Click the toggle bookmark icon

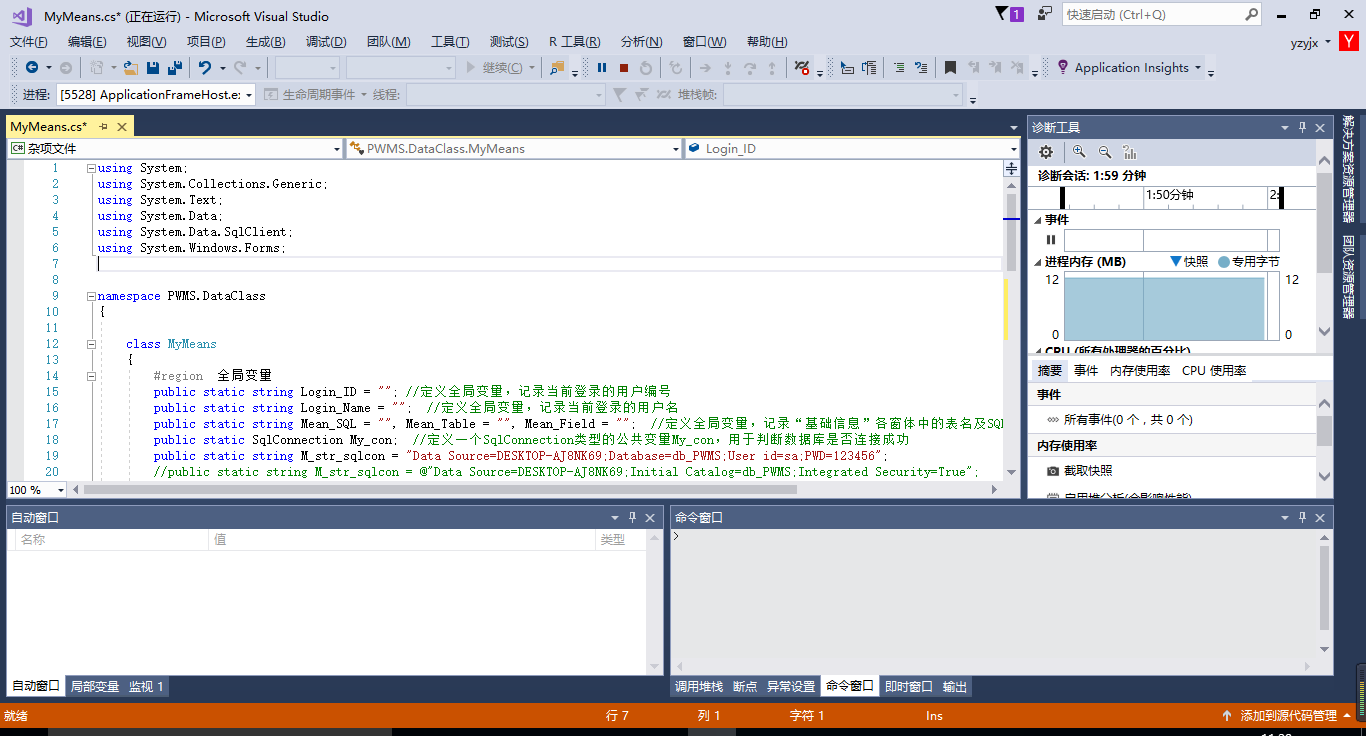[950, 68]
